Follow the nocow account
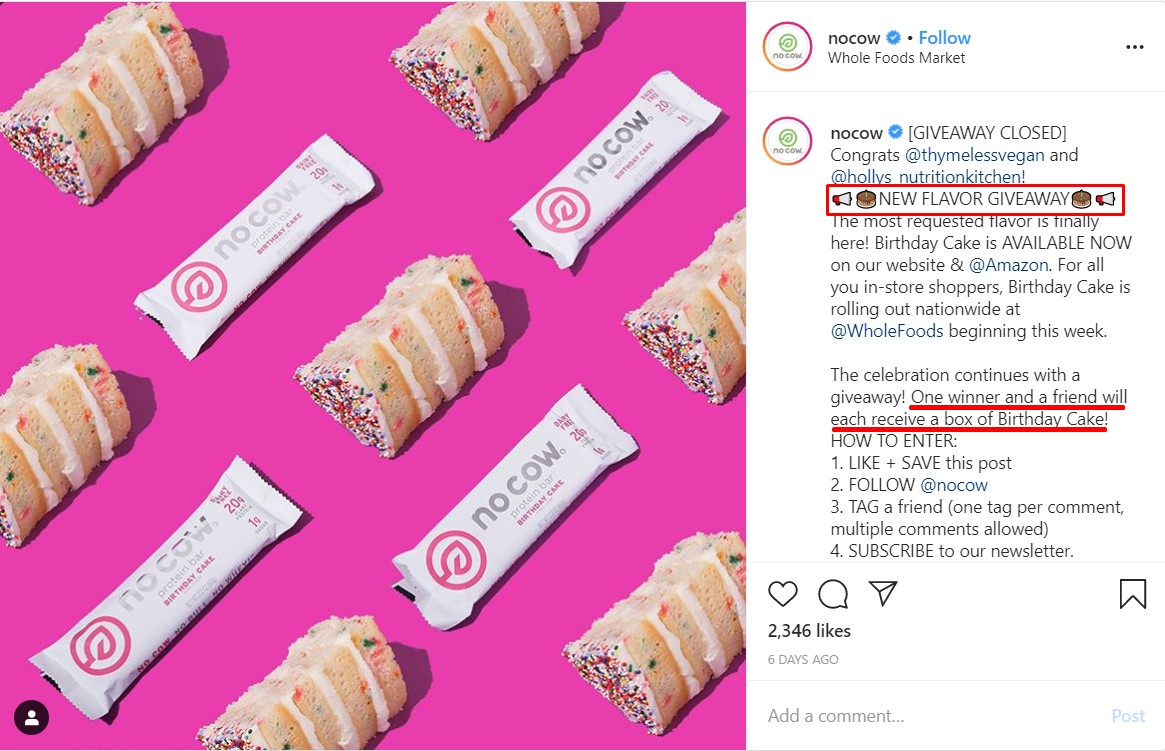 944,37
